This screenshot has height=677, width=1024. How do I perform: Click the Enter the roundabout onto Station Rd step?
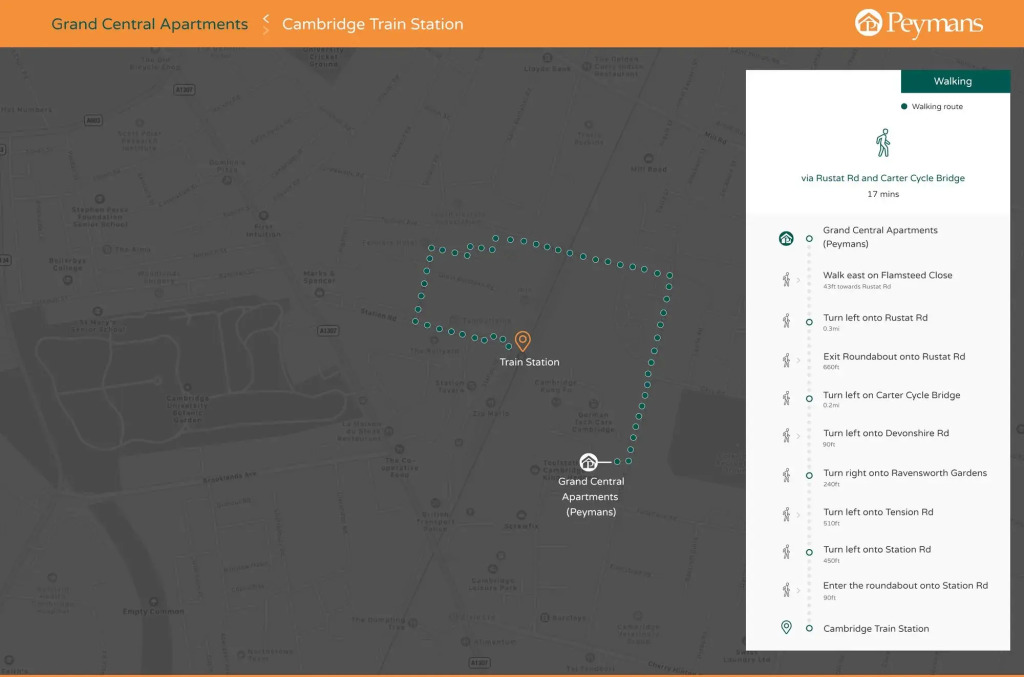point(905,586)
